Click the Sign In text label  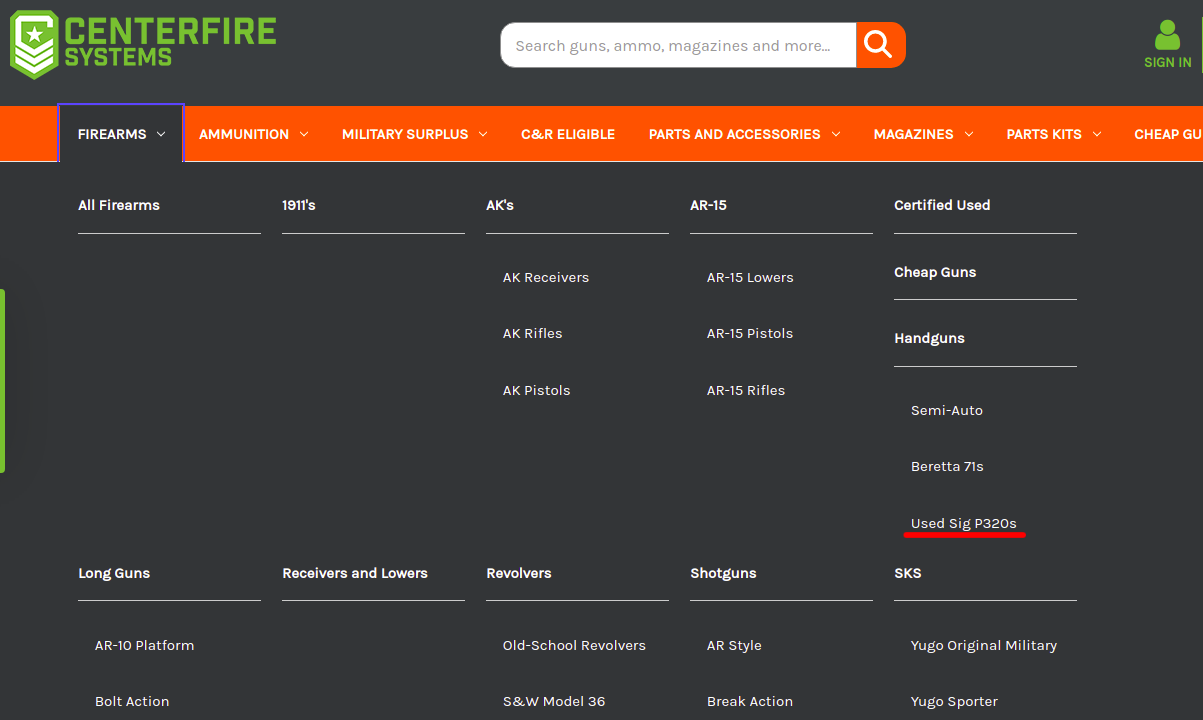pyautogui.click(x=1168, y=62)
